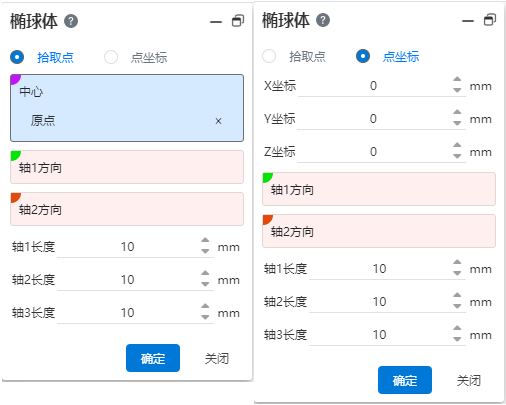Open help icon in right 椭球体 panel
The width and height of the screenshot is (506, 405).
click(x=323, y=20)
